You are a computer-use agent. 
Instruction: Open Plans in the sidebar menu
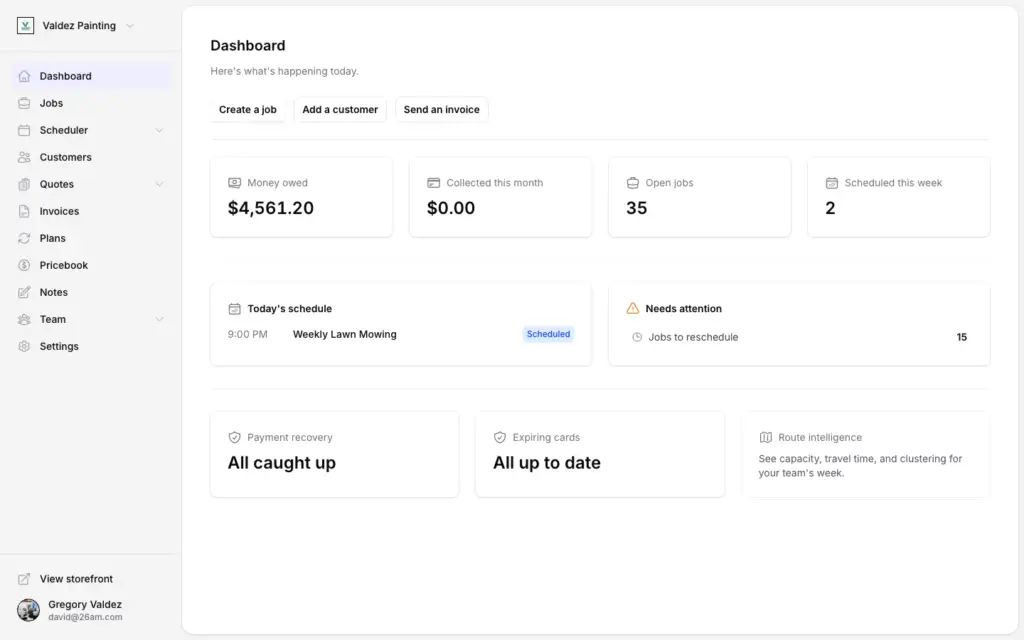92,238
